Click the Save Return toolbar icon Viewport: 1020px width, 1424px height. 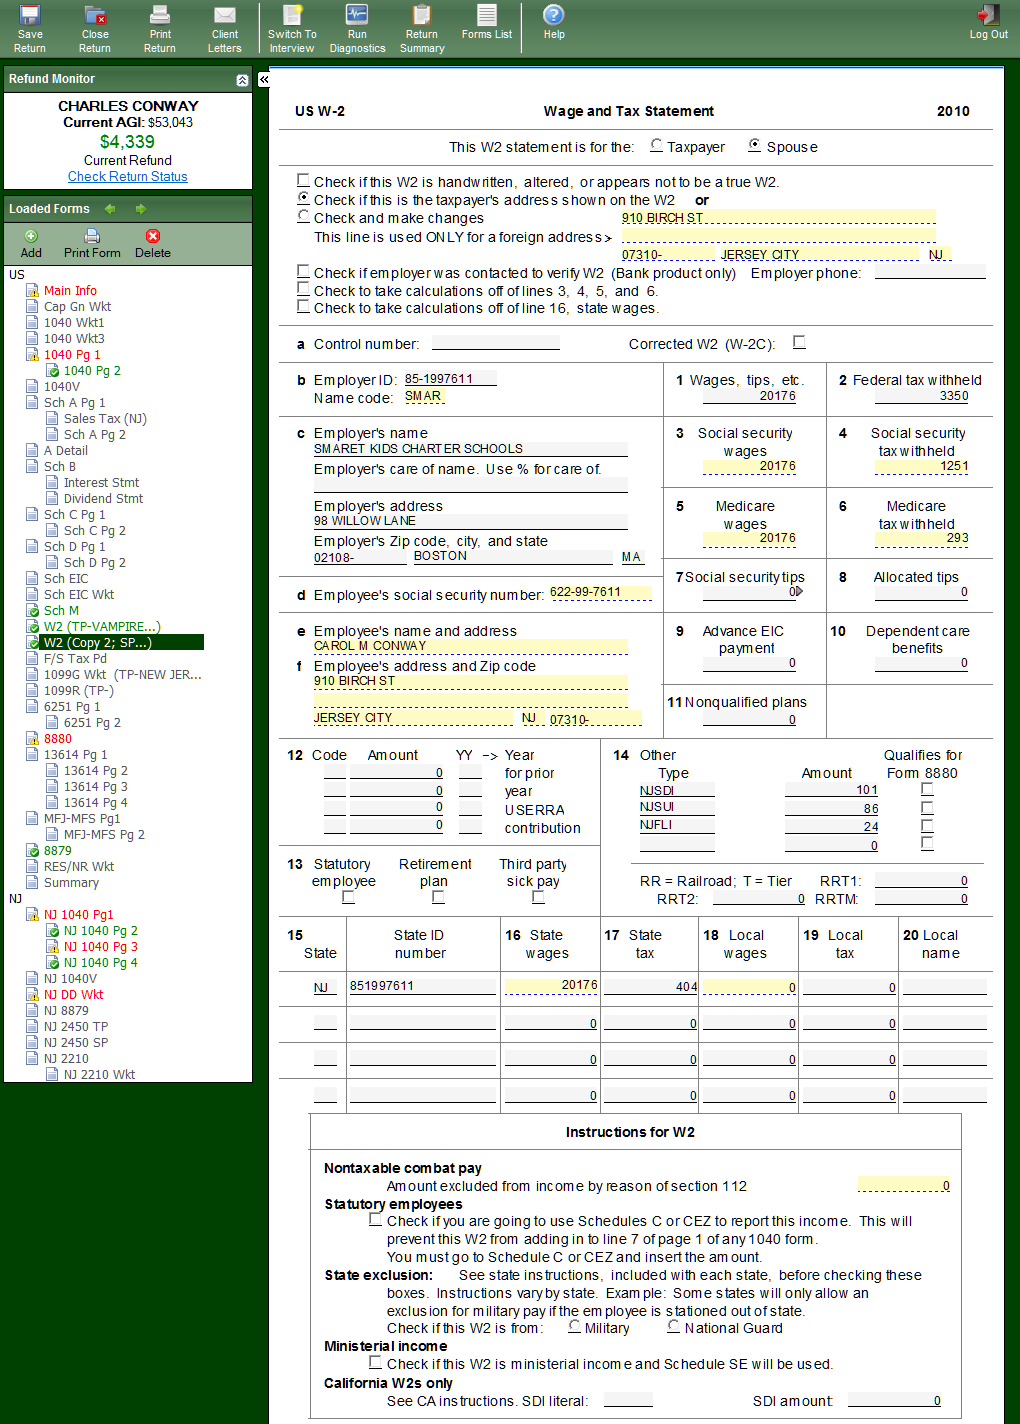[x=30, y=28]
